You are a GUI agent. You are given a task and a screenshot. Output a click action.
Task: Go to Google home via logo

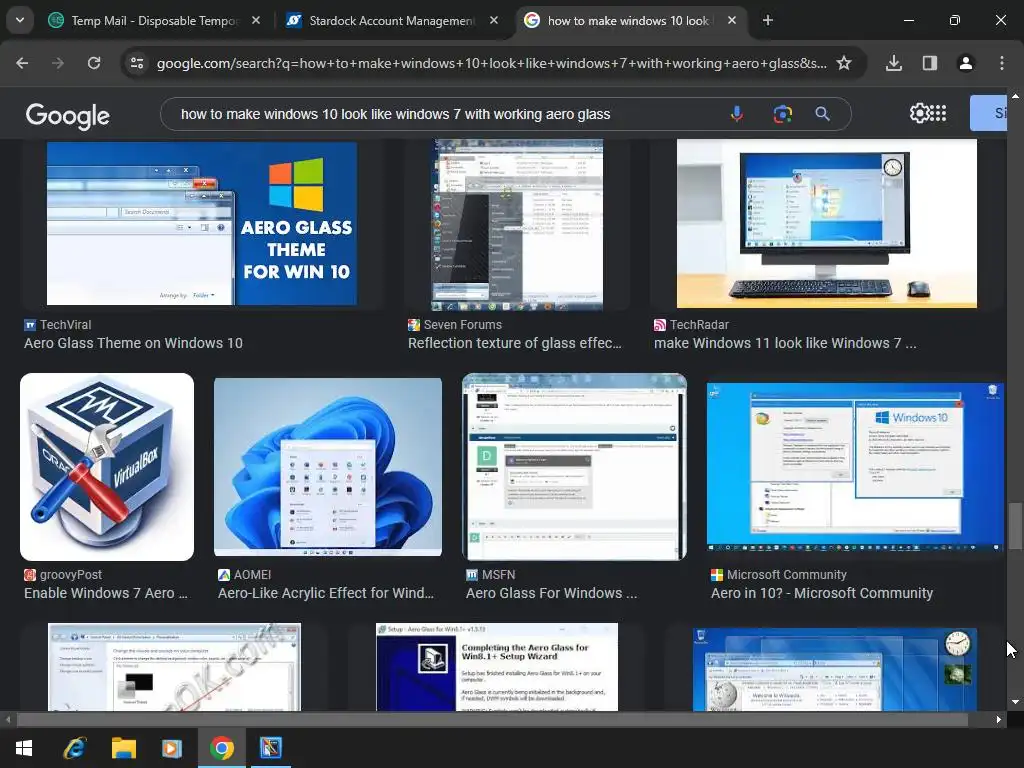click(68, 116)
